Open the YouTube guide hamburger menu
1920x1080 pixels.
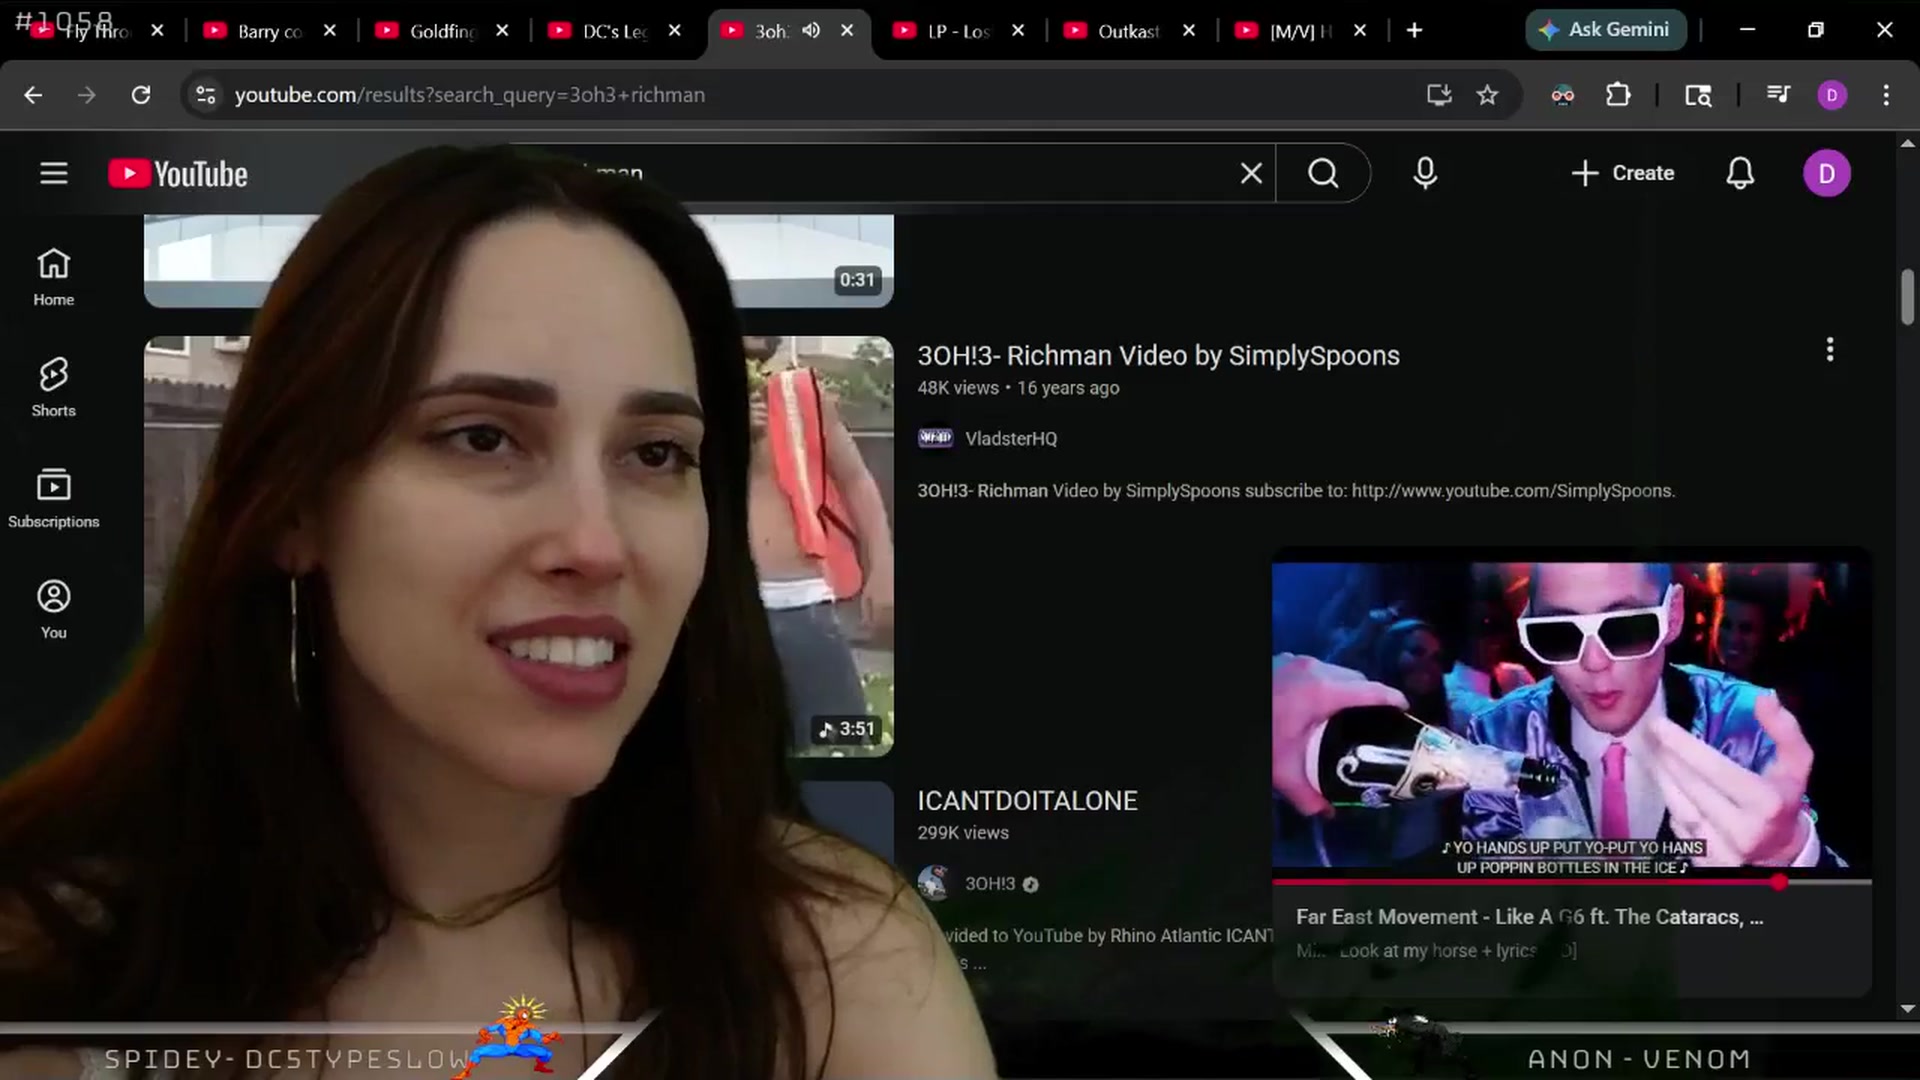54,173
